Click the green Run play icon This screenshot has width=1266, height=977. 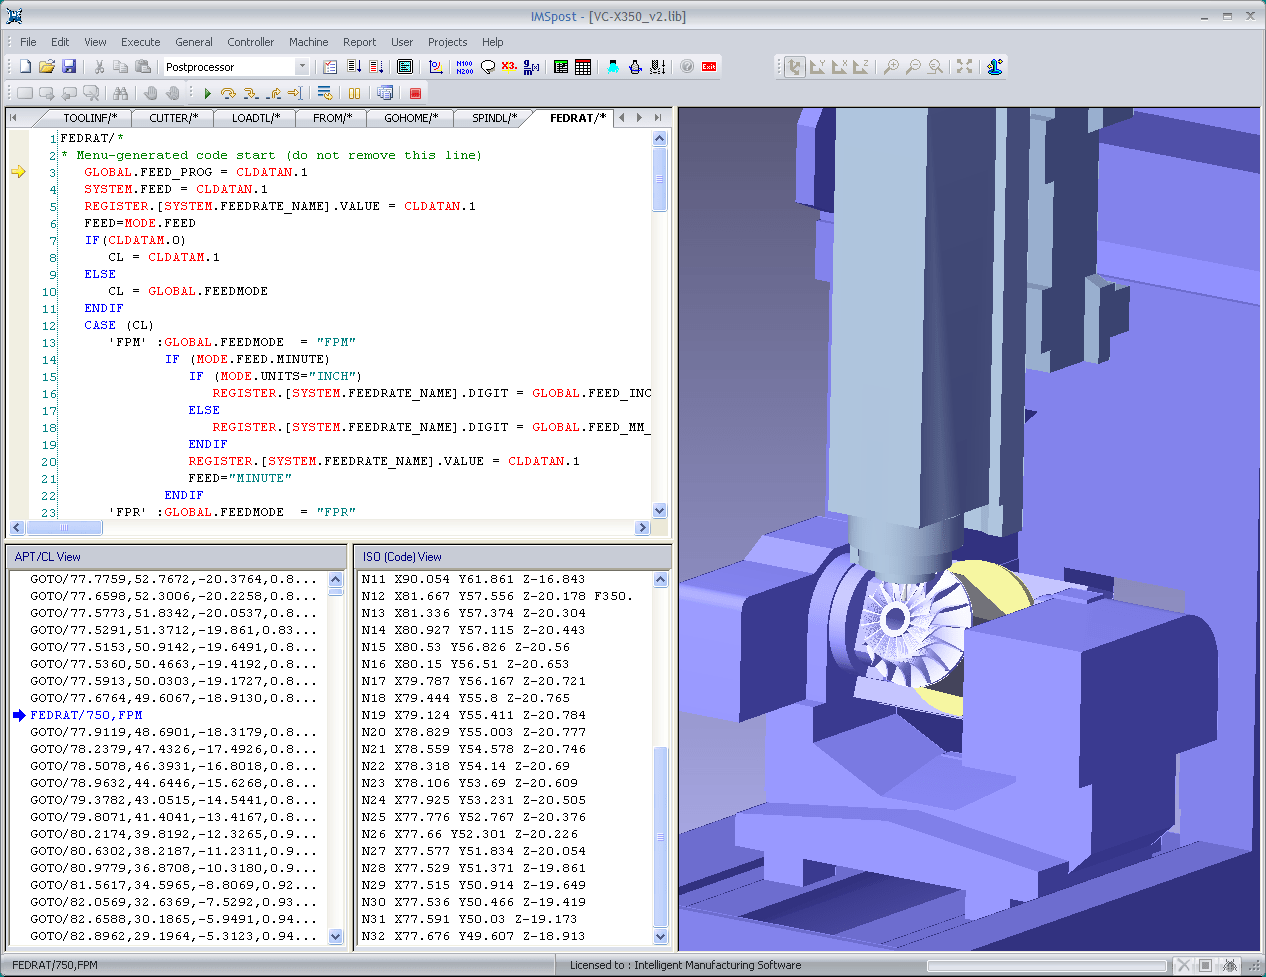tap(207, 93)
